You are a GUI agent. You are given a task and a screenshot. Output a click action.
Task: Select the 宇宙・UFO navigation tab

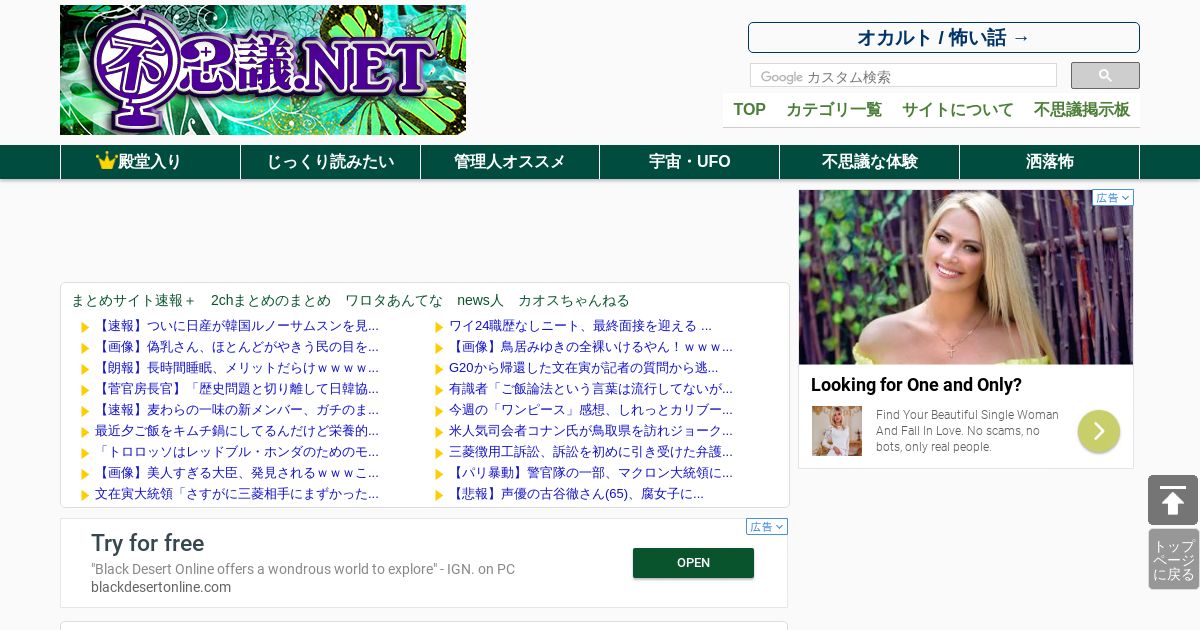[690, 162]
